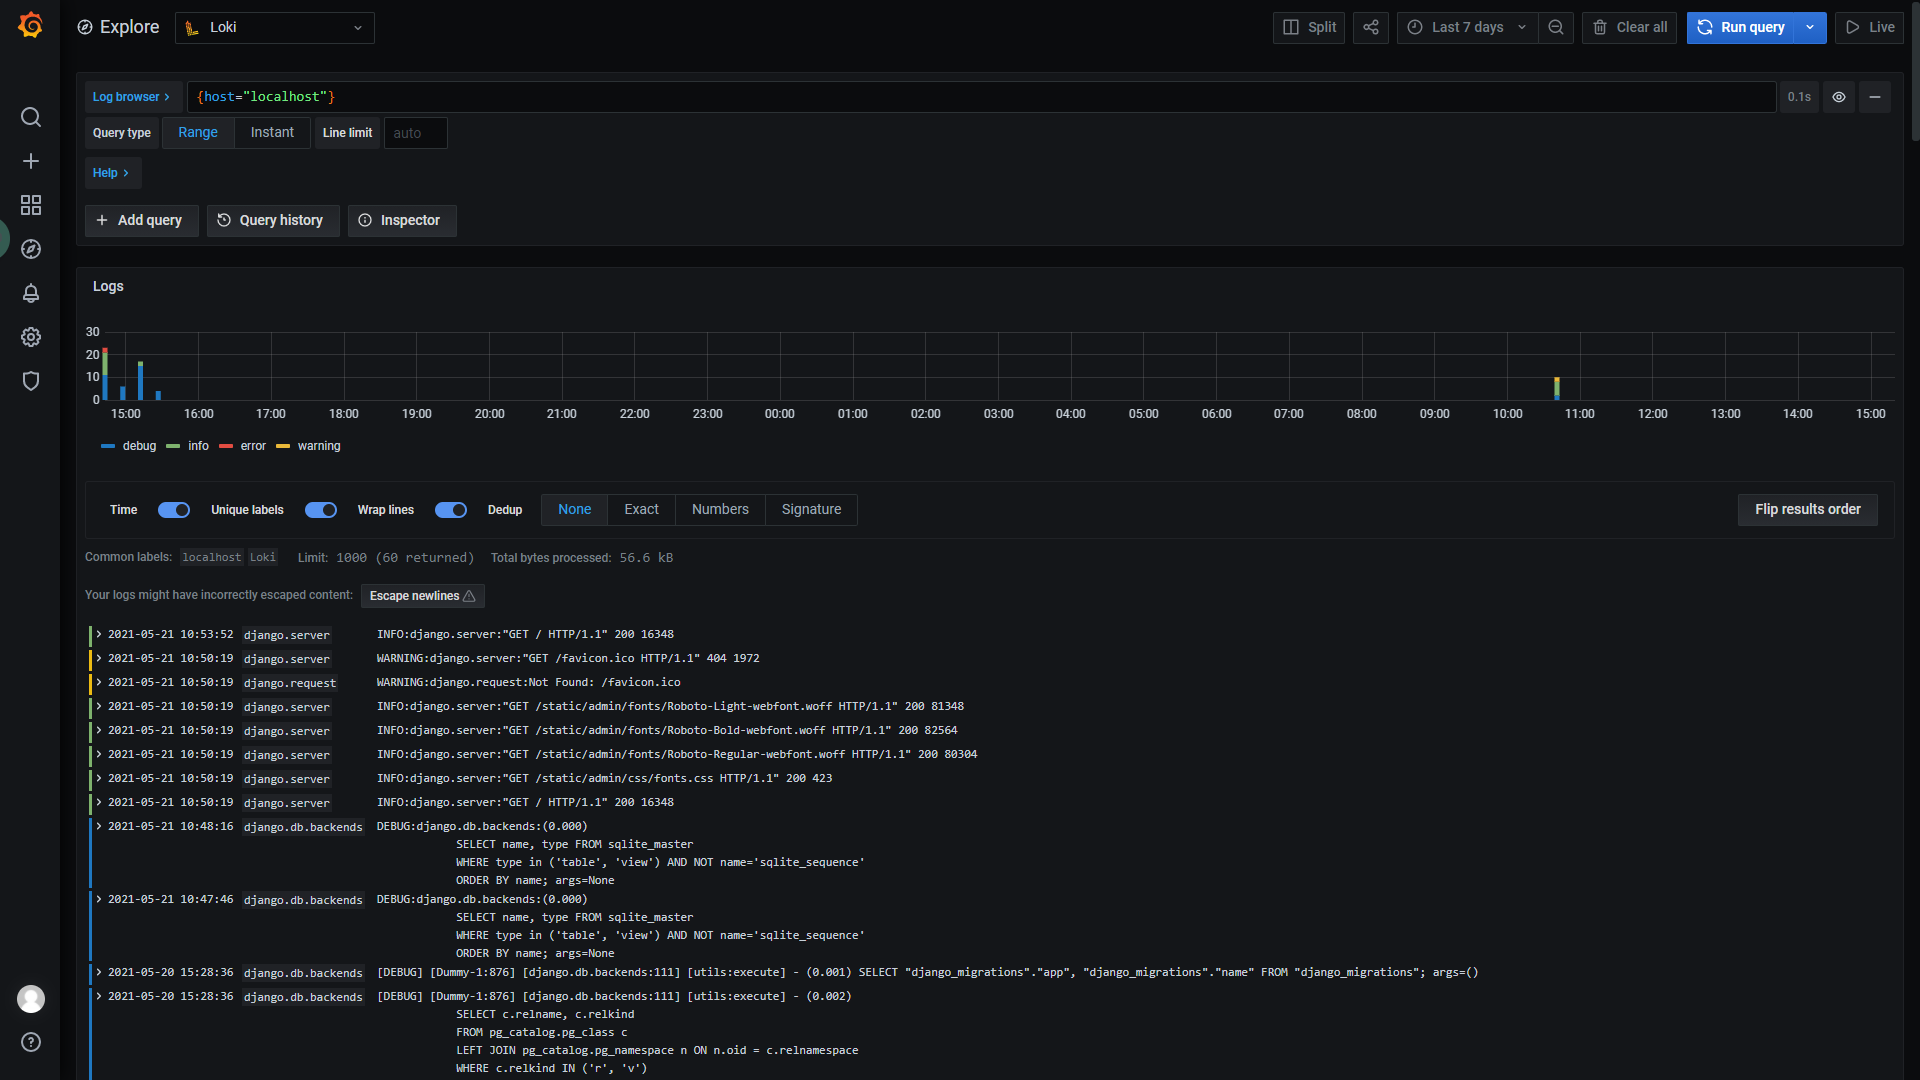Select None dedup option
The image size is (1920, 1080).
click(575, 510)
